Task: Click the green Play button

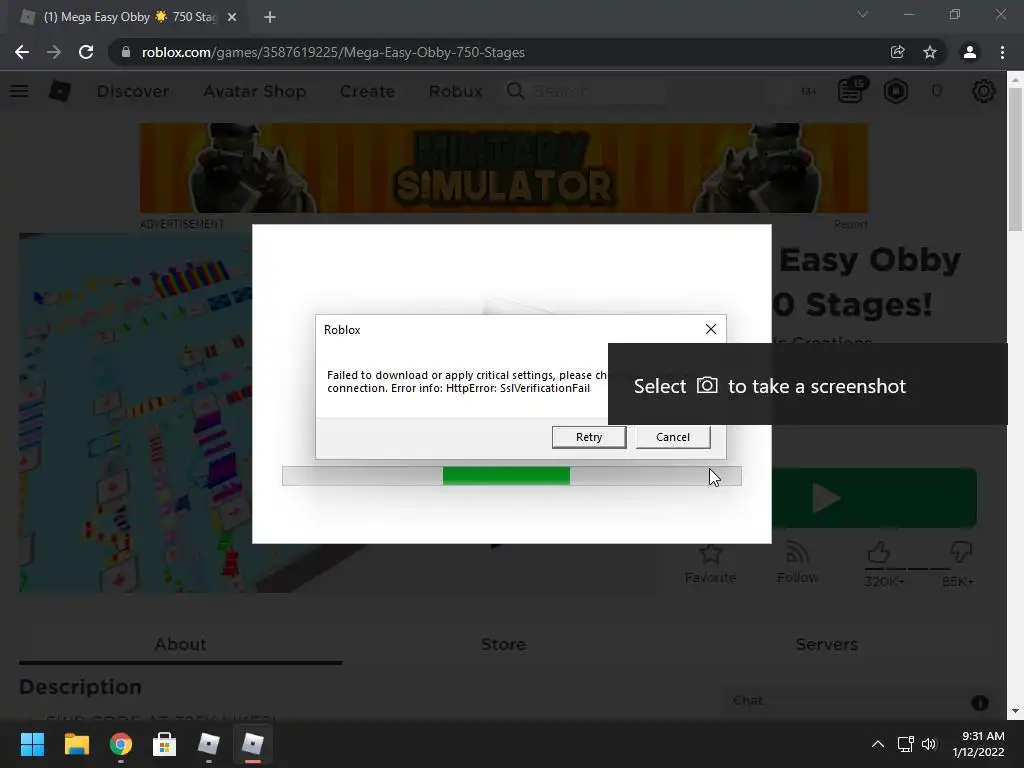Action: pos(874,498)
